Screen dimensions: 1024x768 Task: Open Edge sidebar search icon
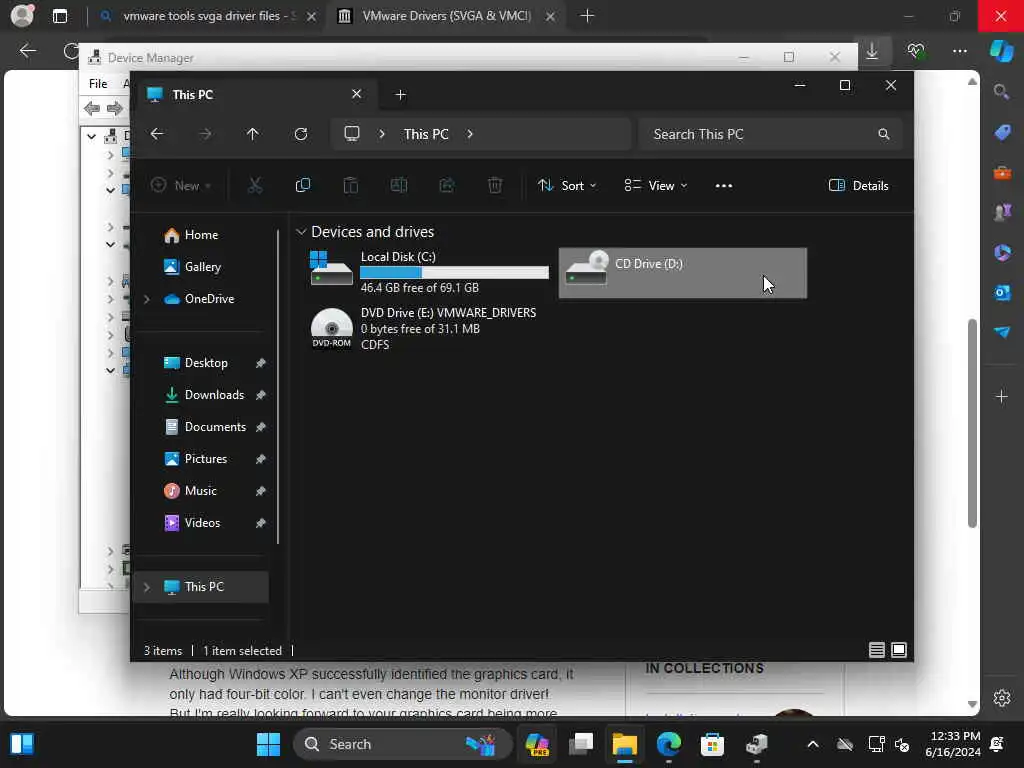click(1002, 91)
